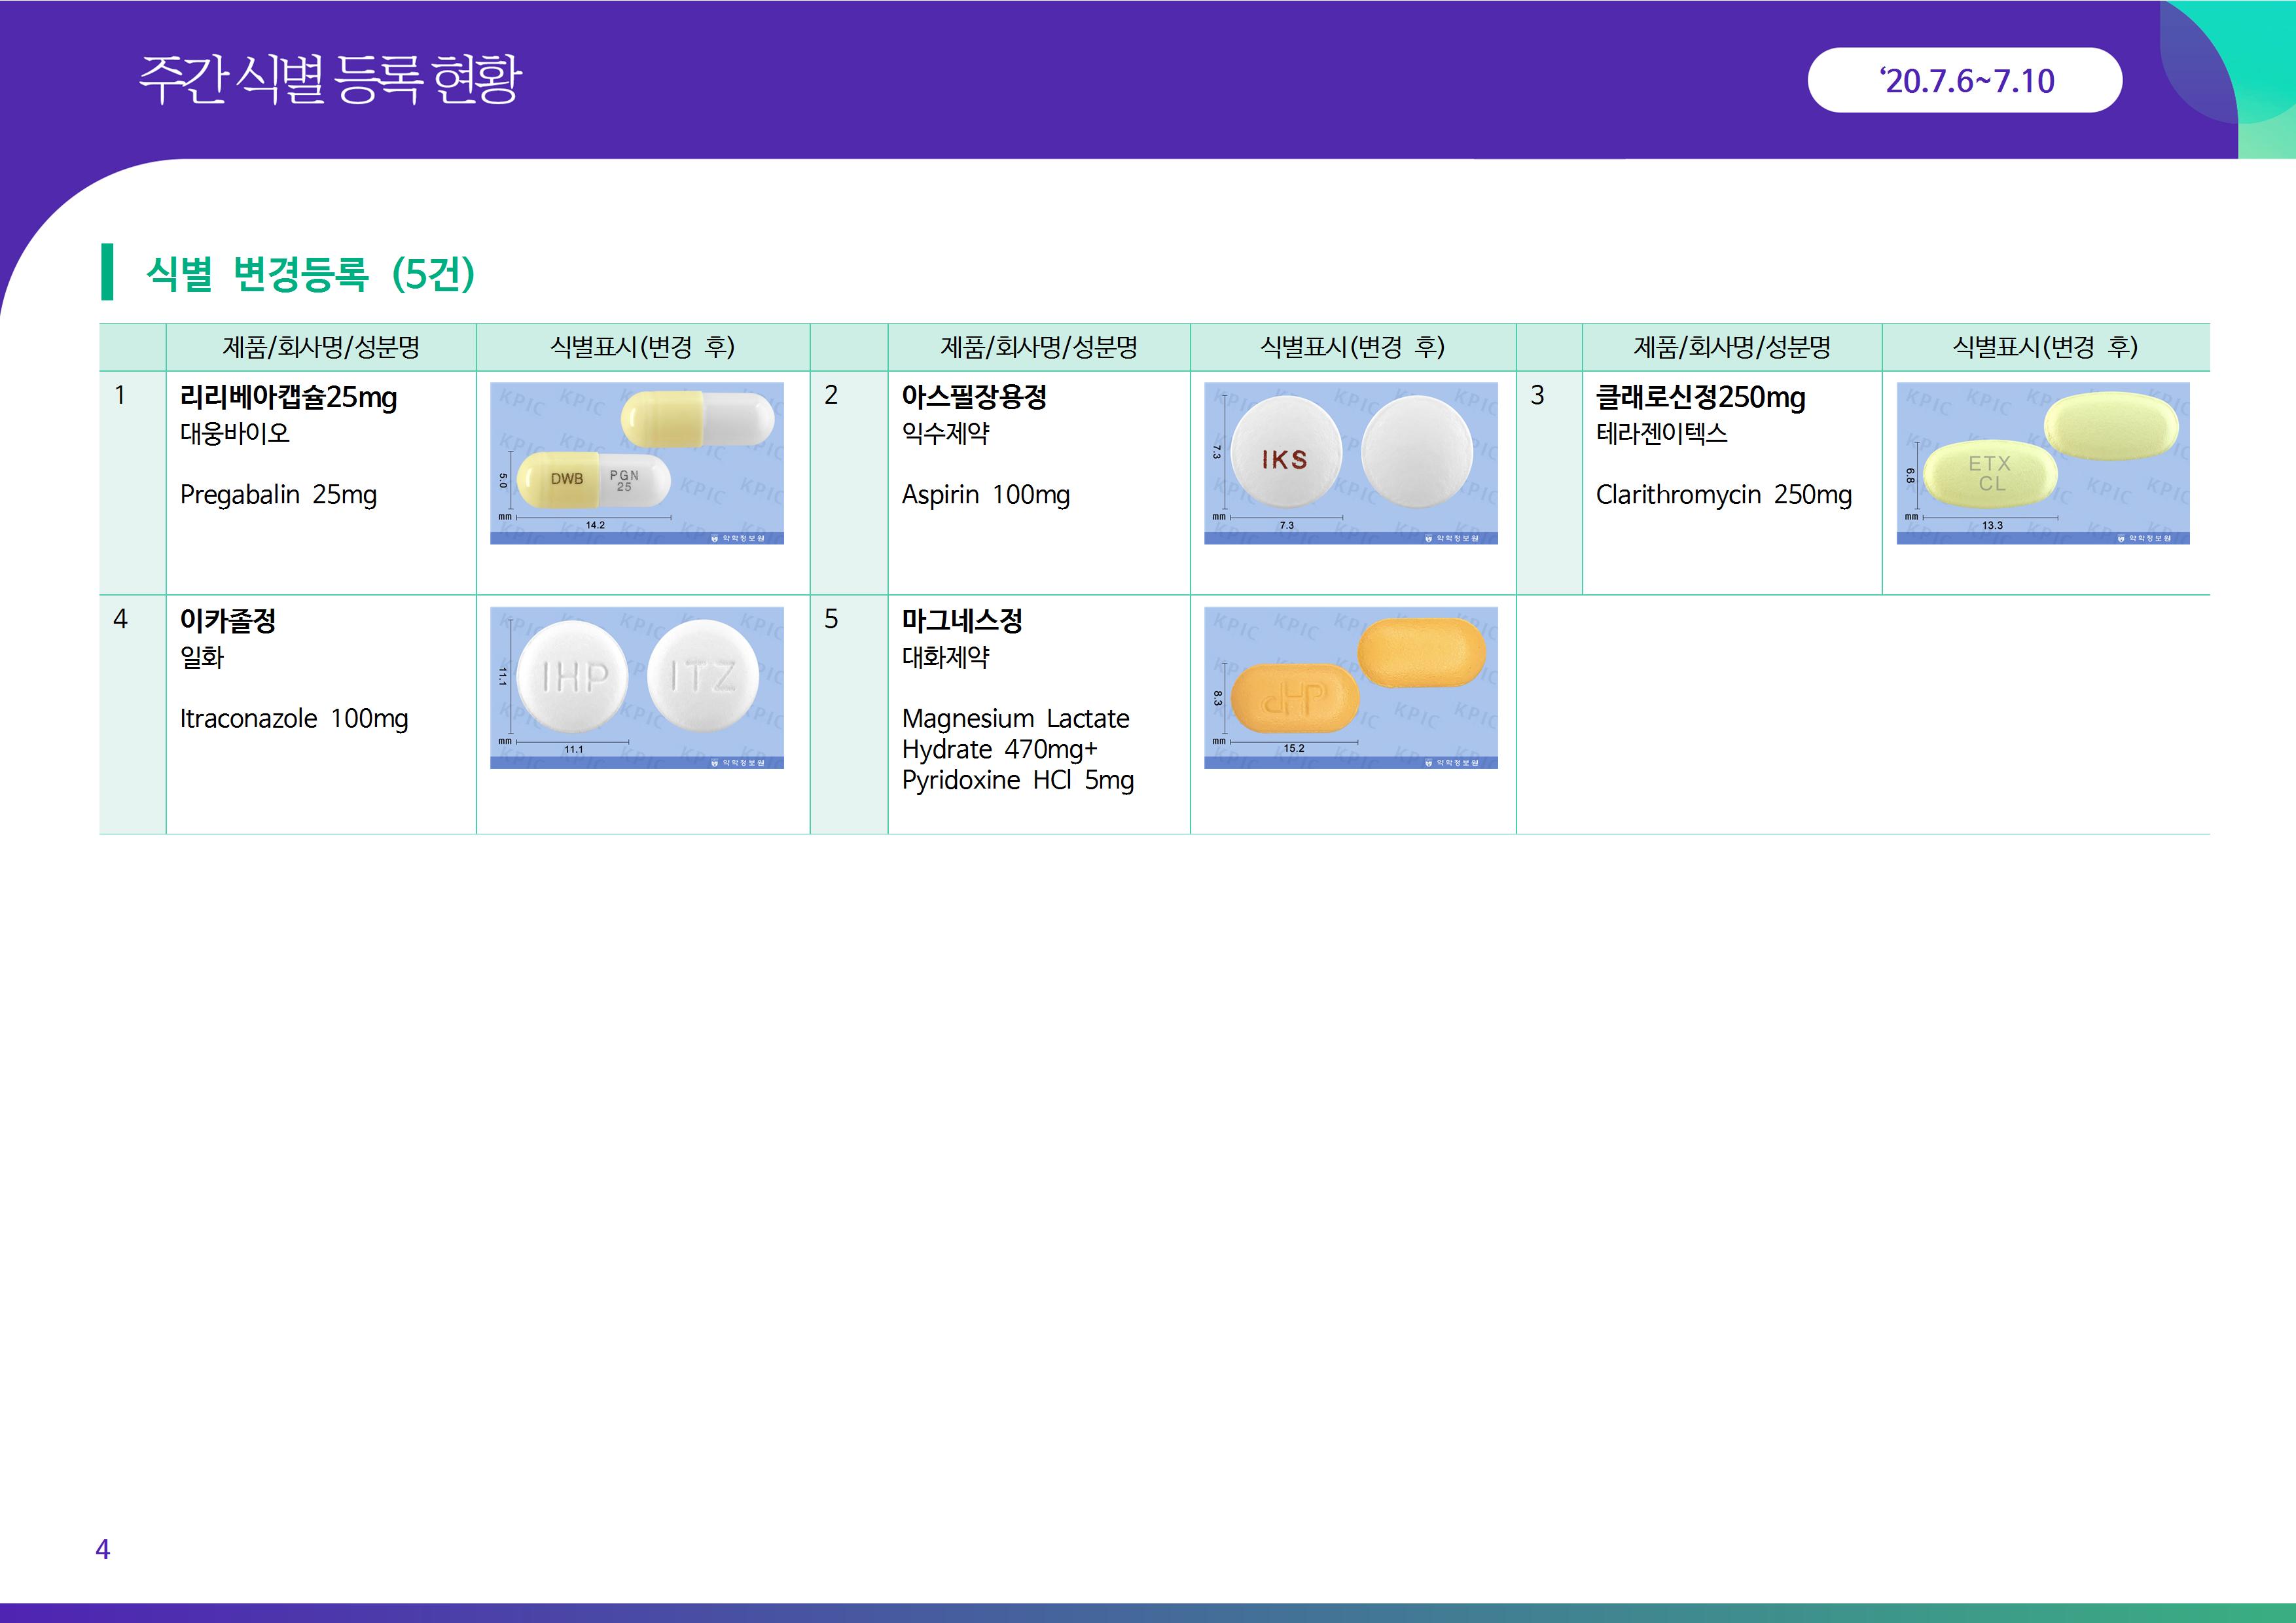Click the 리리베아캡슐25mg capsule image
Screen dimensions: 2296x1623
pyautogui.click(x=637, y=463)
